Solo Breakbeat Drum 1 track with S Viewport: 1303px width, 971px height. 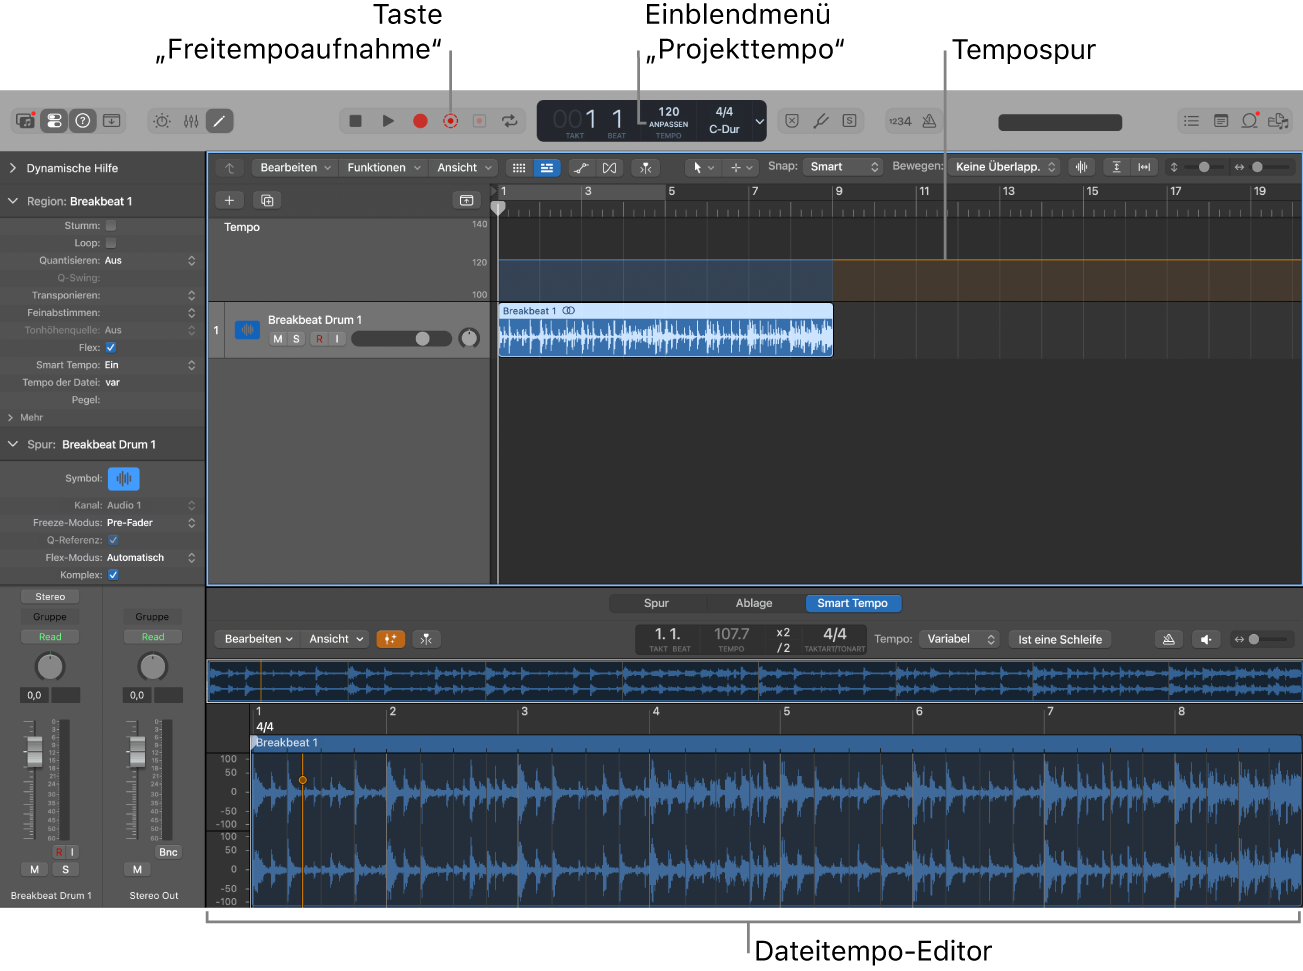(x=296, y=339)
